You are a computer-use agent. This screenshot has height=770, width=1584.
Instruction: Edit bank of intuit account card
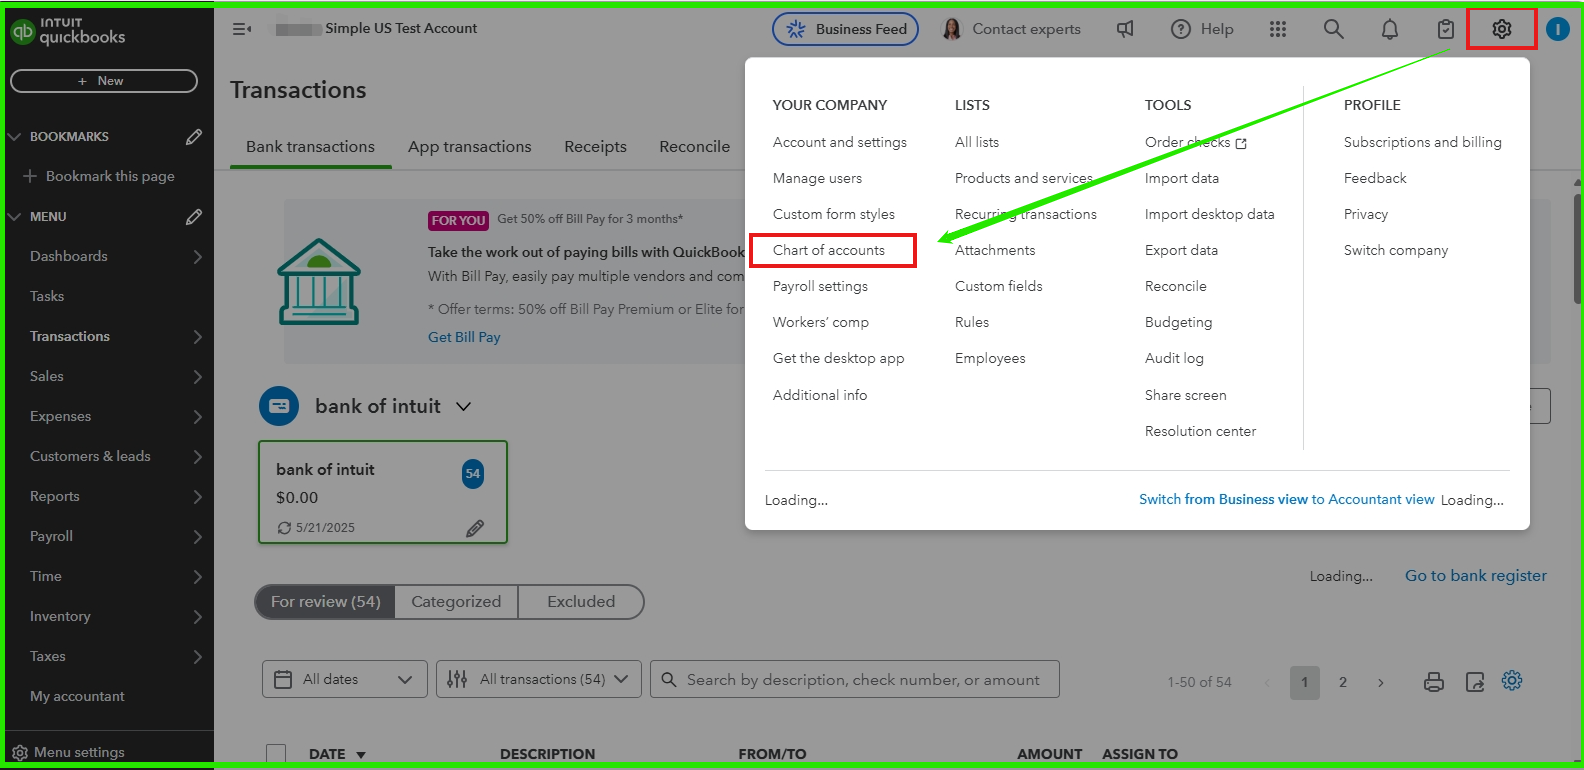point(475,527)
